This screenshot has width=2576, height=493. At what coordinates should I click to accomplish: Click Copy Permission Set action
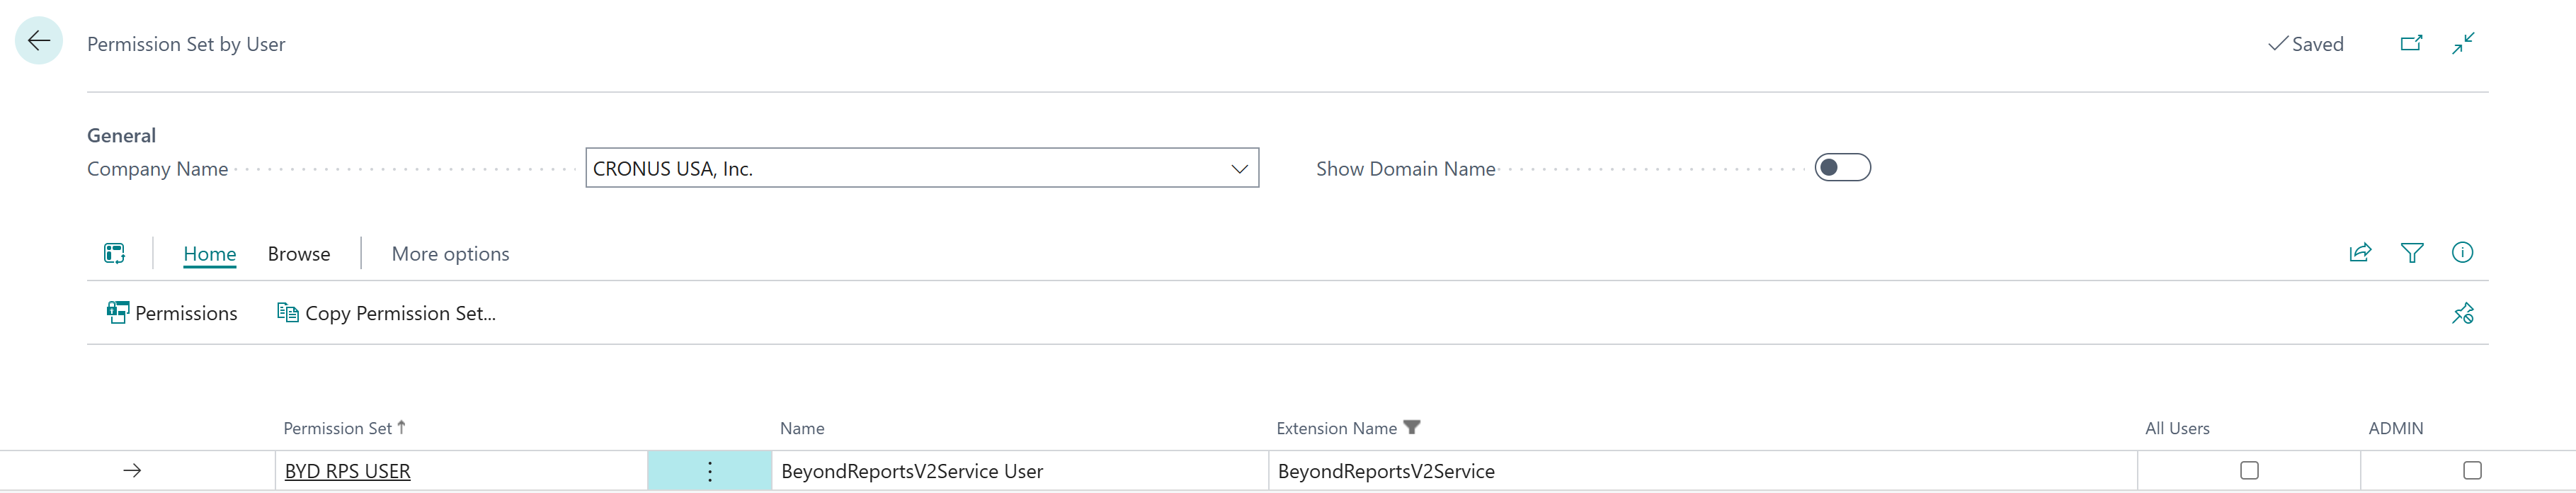386,314
